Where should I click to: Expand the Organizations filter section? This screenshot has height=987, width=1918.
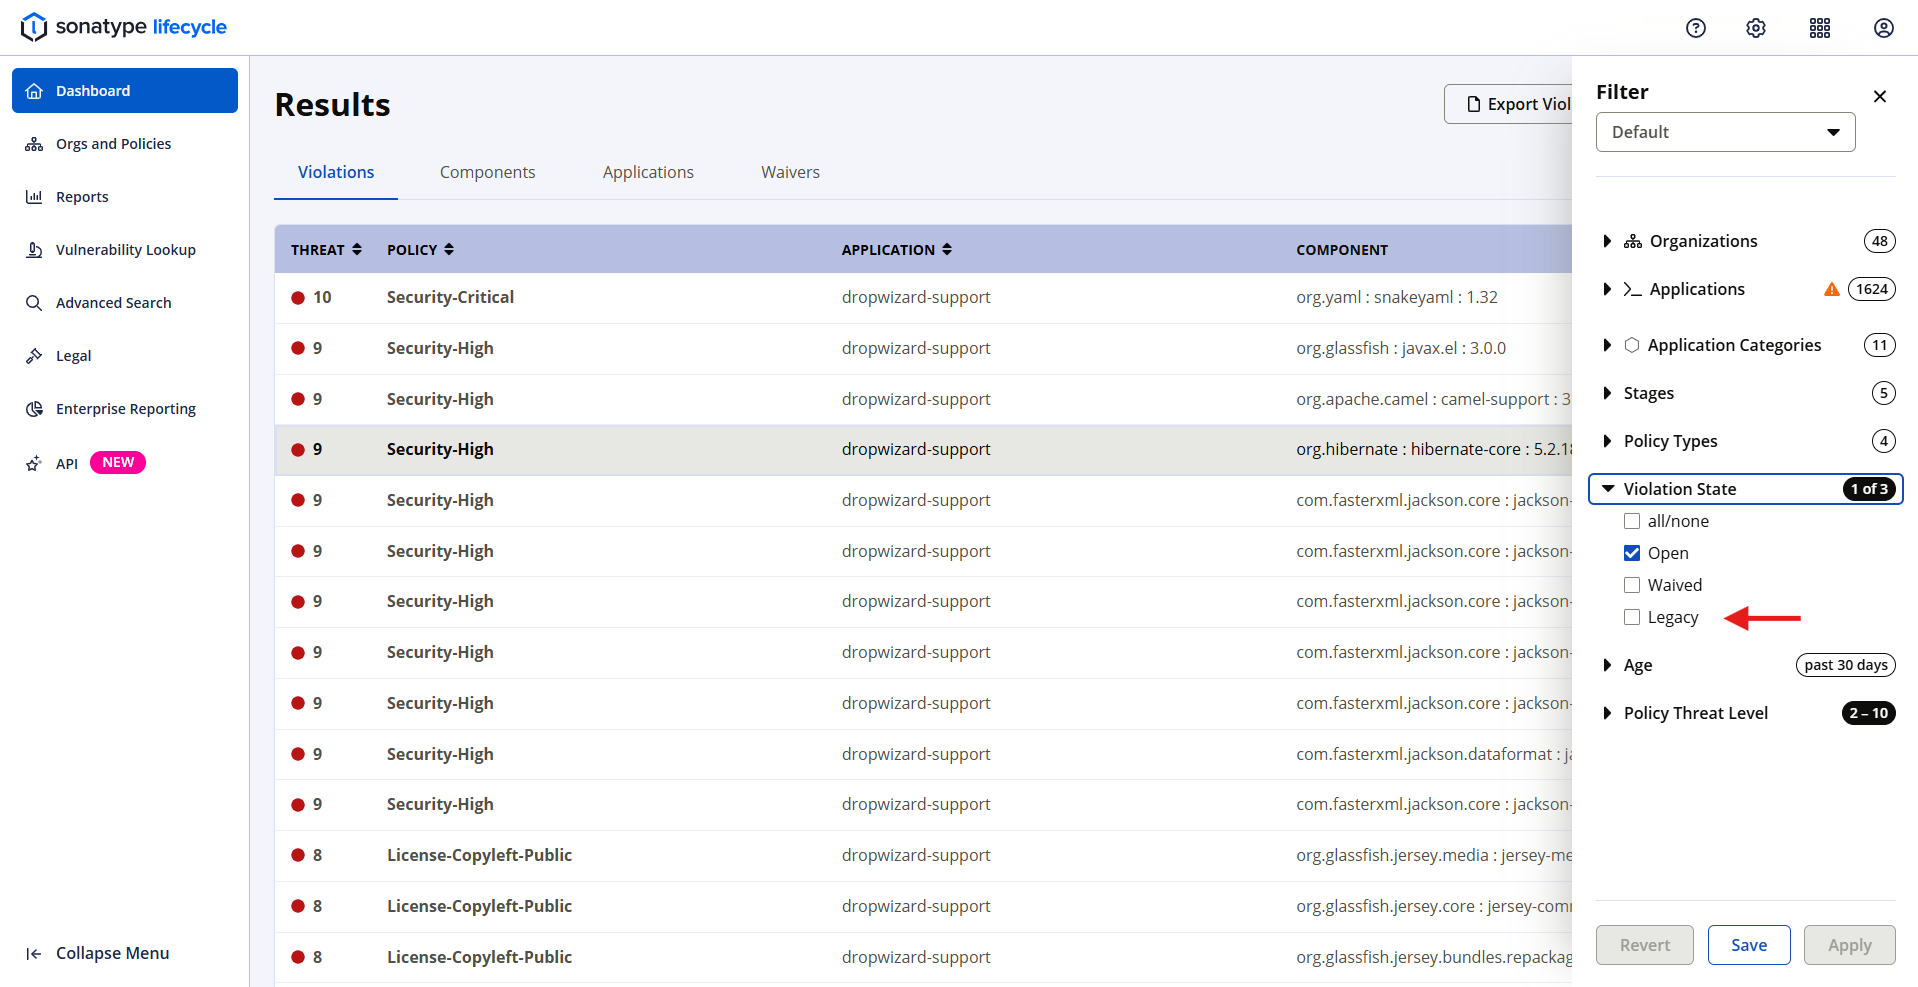pos(1745,241)
